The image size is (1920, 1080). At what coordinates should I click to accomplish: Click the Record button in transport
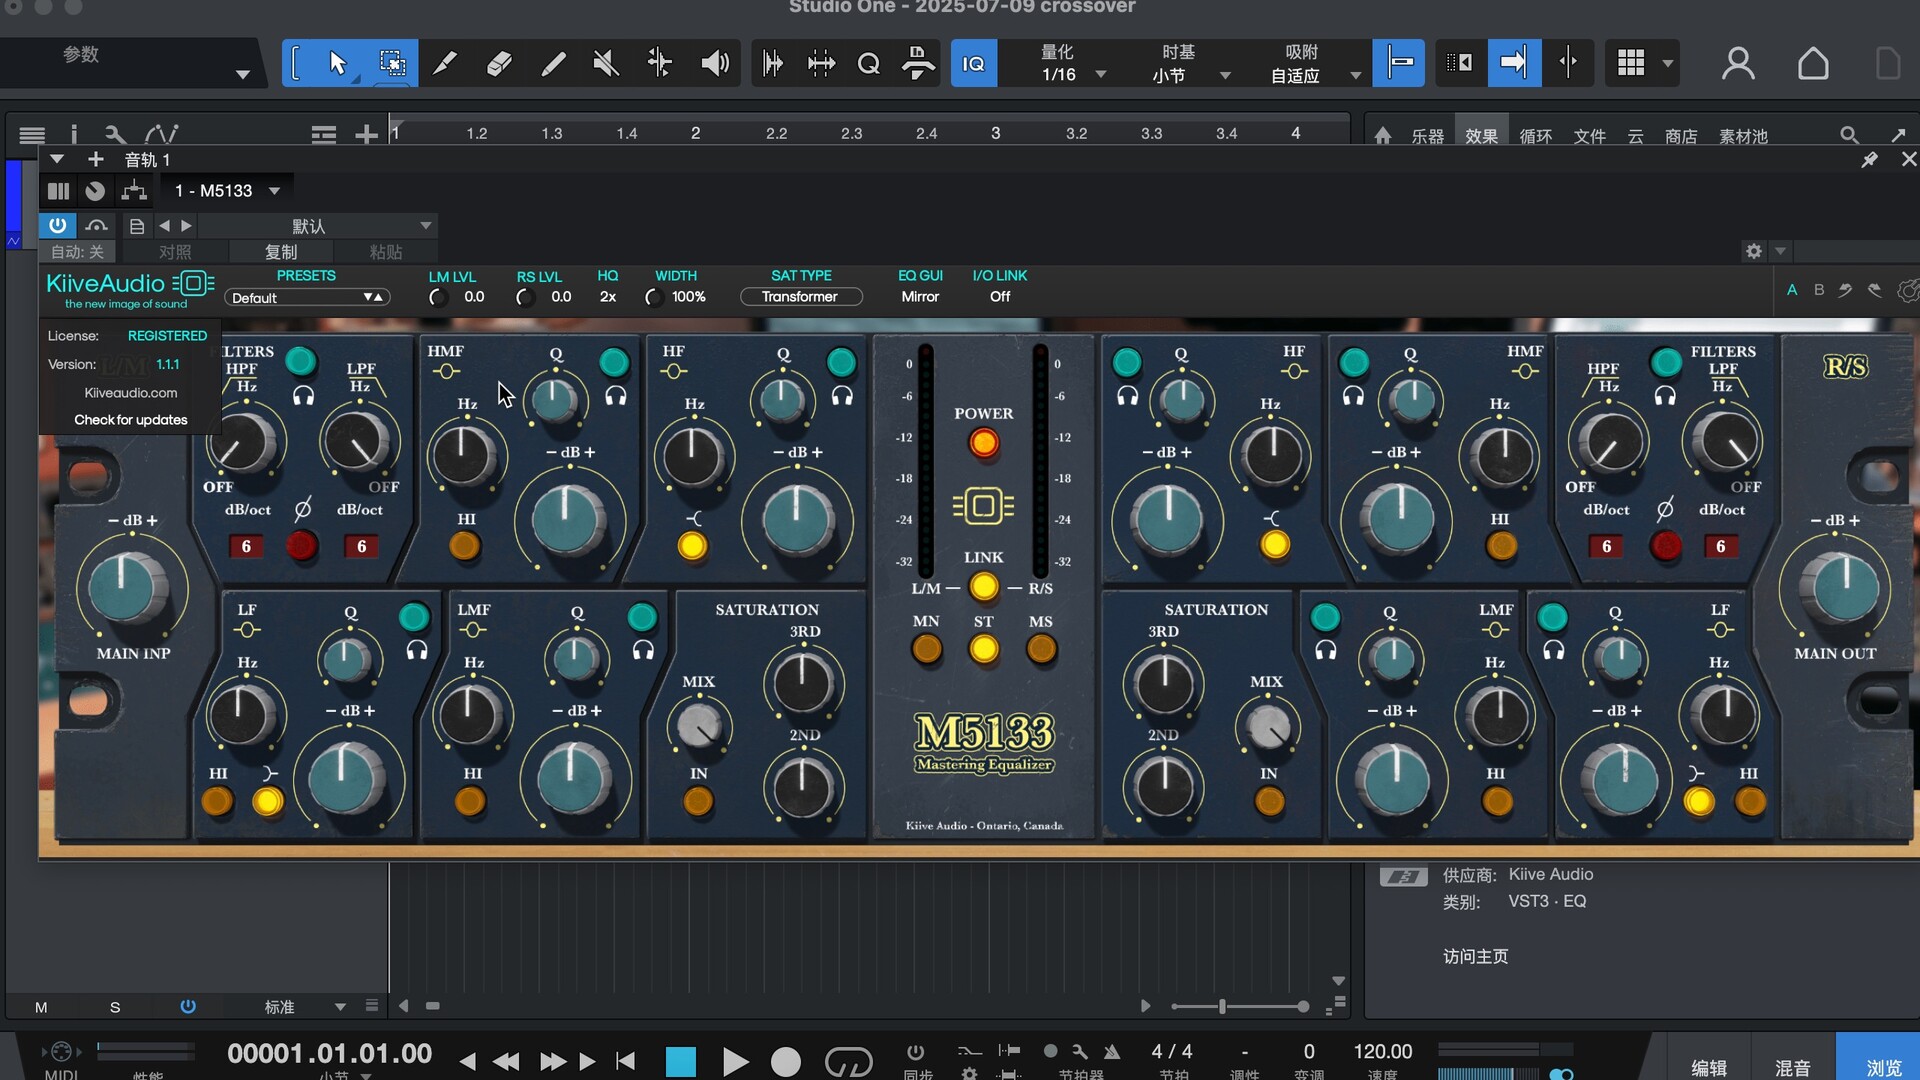tap(786, 1061)
